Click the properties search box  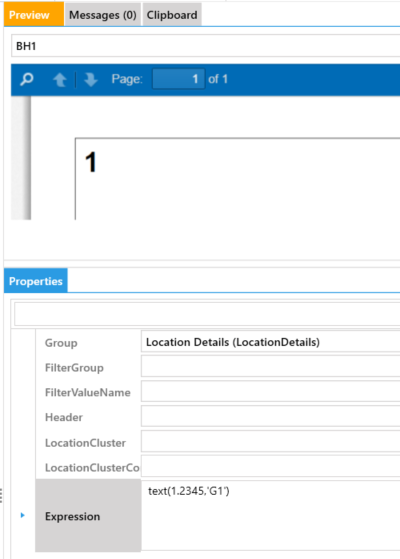pos(207,314)
